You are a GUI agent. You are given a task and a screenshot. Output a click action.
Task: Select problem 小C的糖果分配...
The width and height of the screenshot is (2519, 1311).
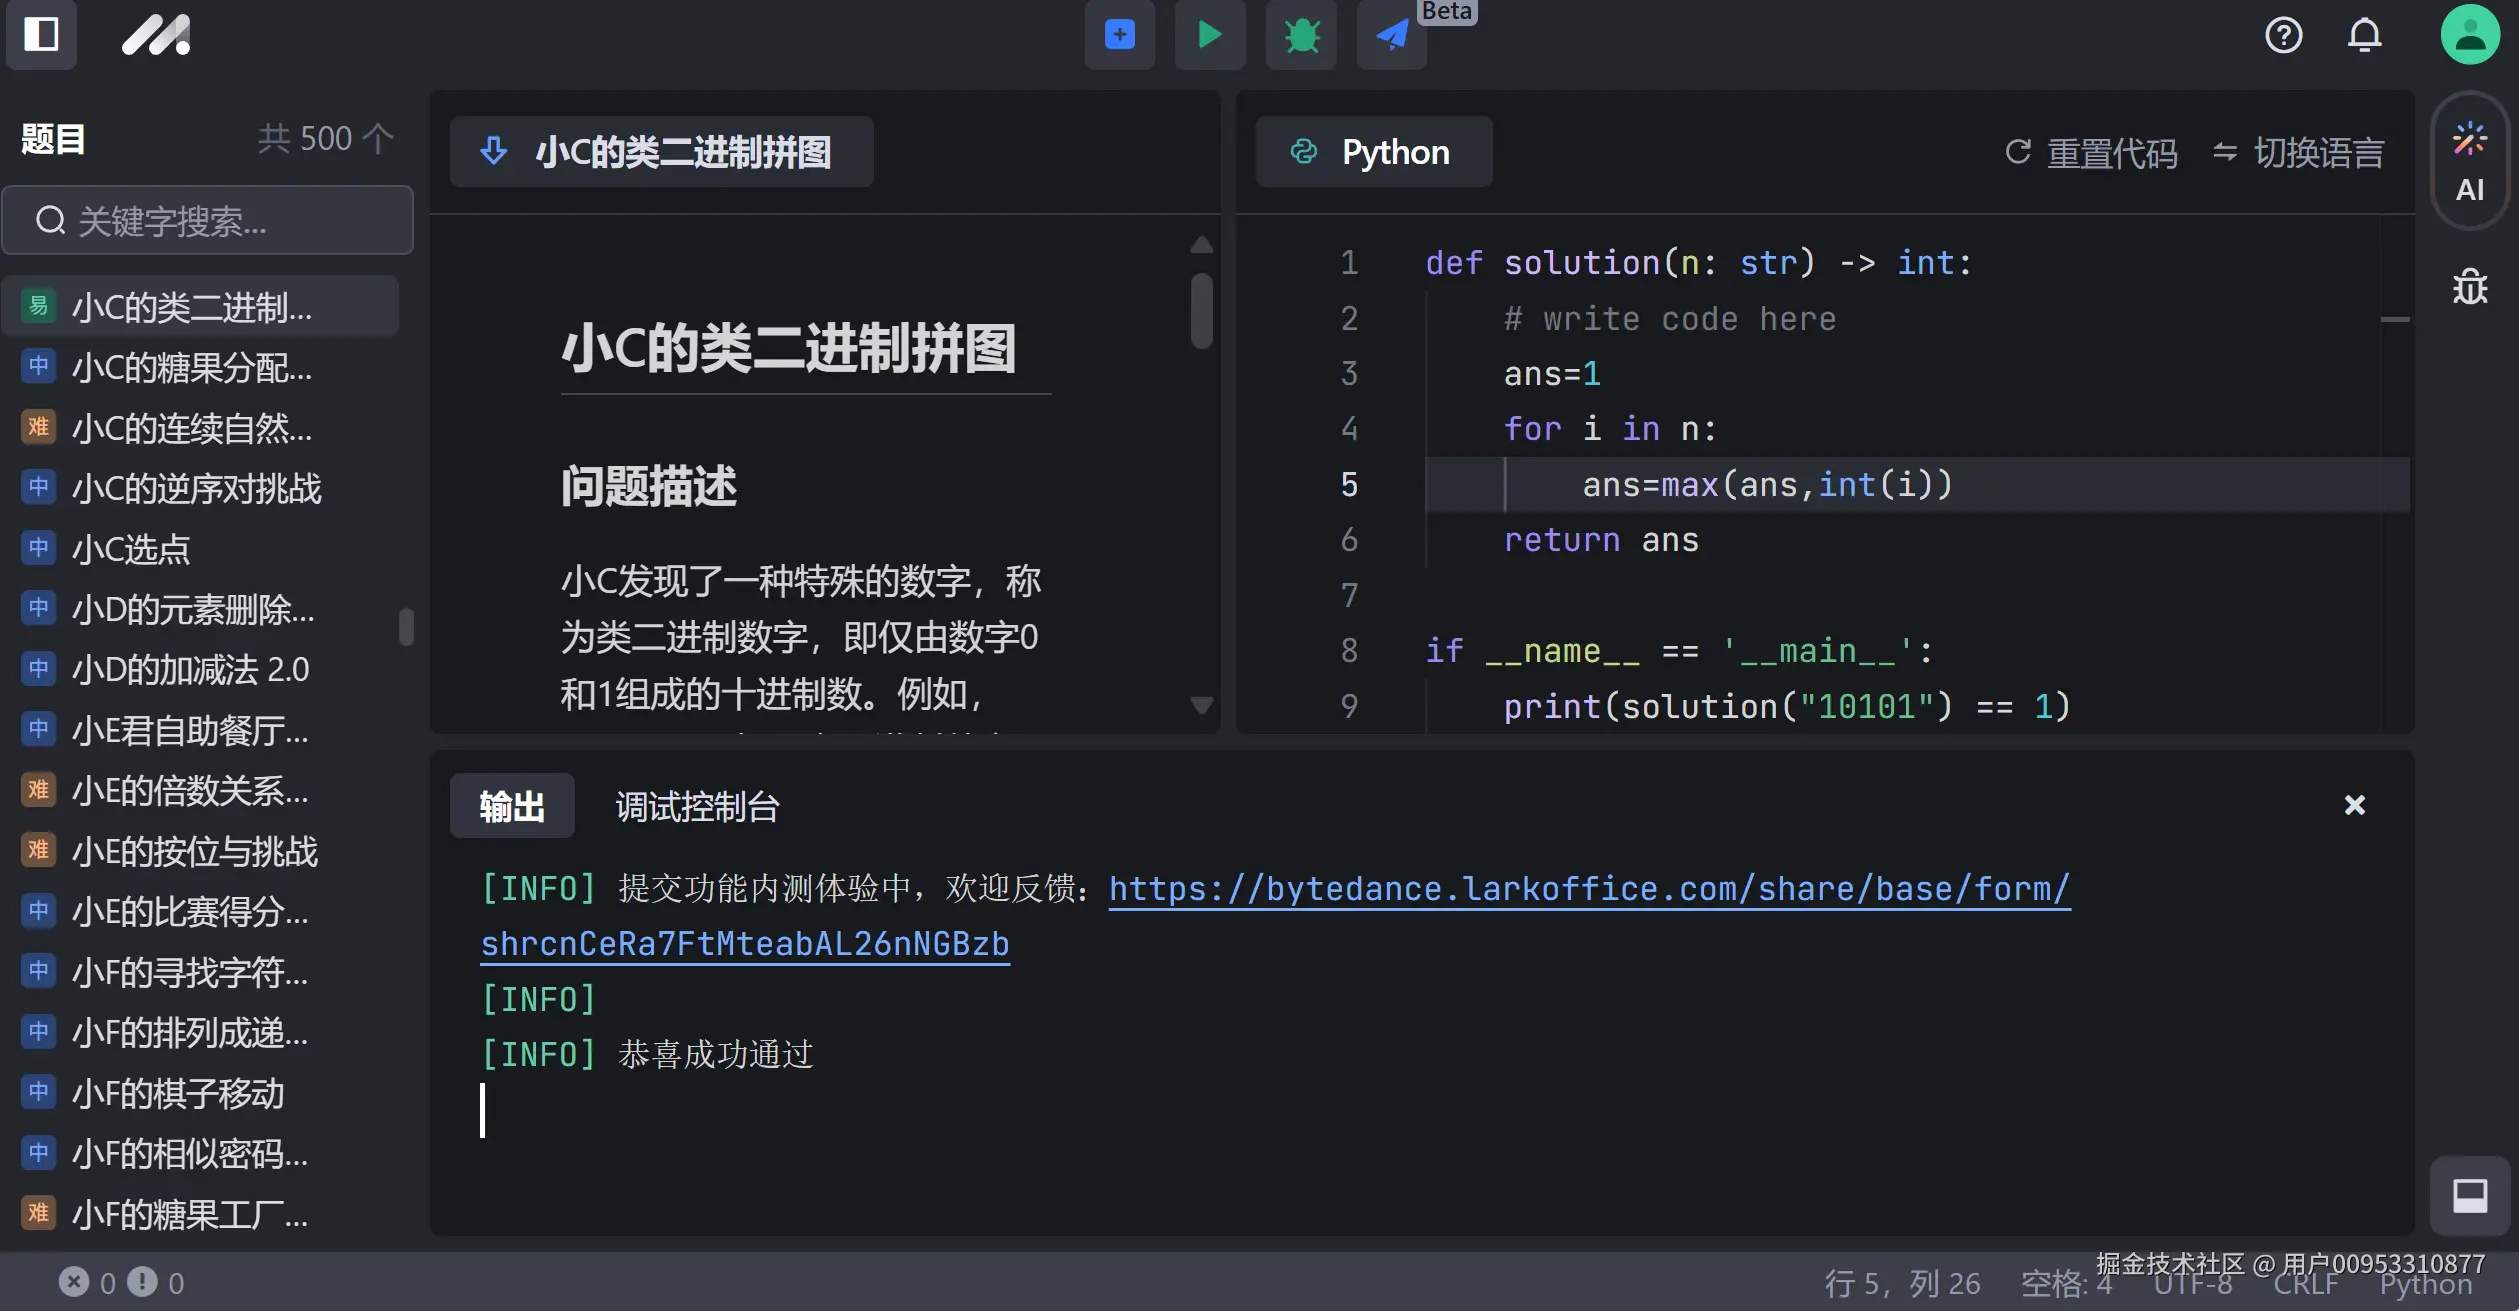point(200,367)
